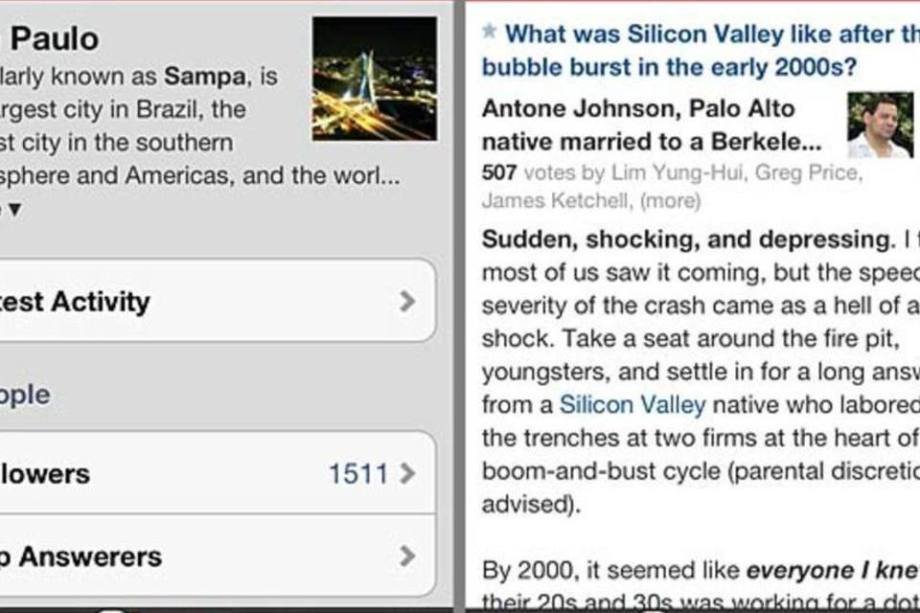Tap the 1511 followers count
Image resolution: width=920 pixels, height=613 pixels.
point(357,474)
